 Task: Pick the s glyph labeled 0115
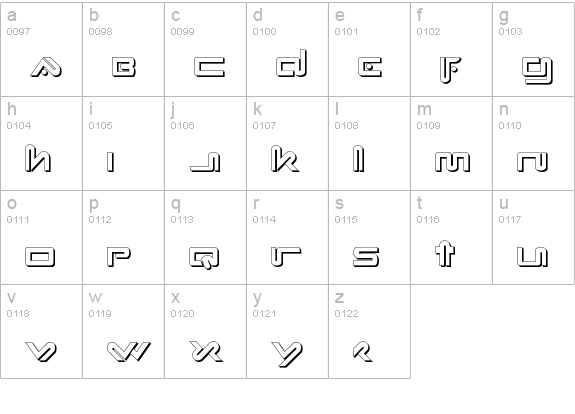tap(369, 237)
